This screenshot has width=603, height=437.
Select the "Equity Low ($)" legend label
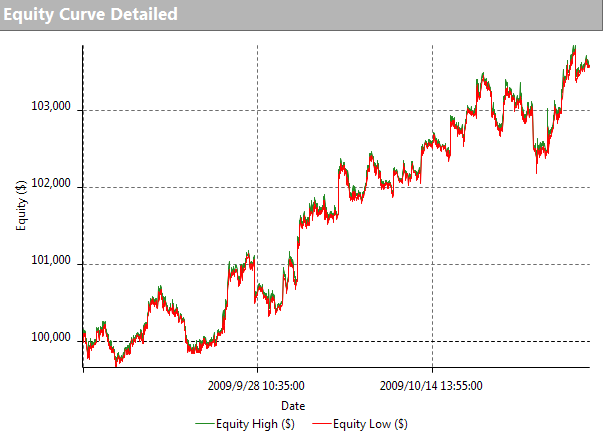371,424
